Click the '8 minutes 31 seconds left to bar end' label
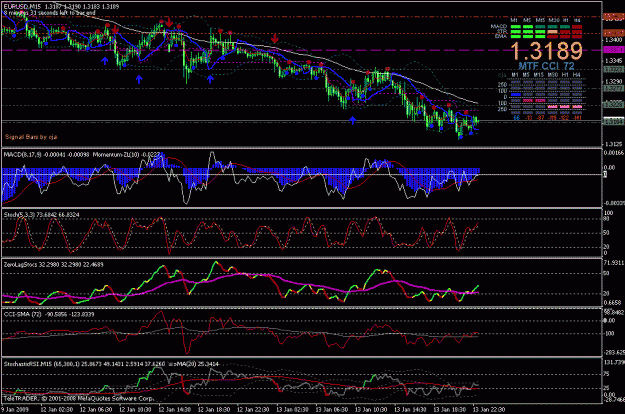Image resolution: width=625 pixels, height=414 pixels. (x=50, y=13)
